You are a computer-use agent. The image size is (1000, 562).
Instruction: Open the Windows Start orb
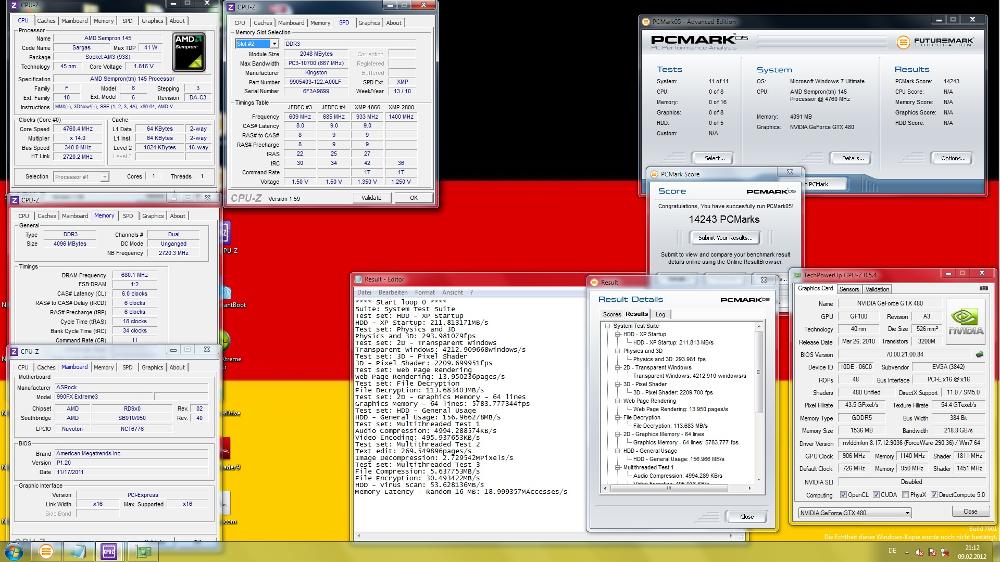[13, 551]
